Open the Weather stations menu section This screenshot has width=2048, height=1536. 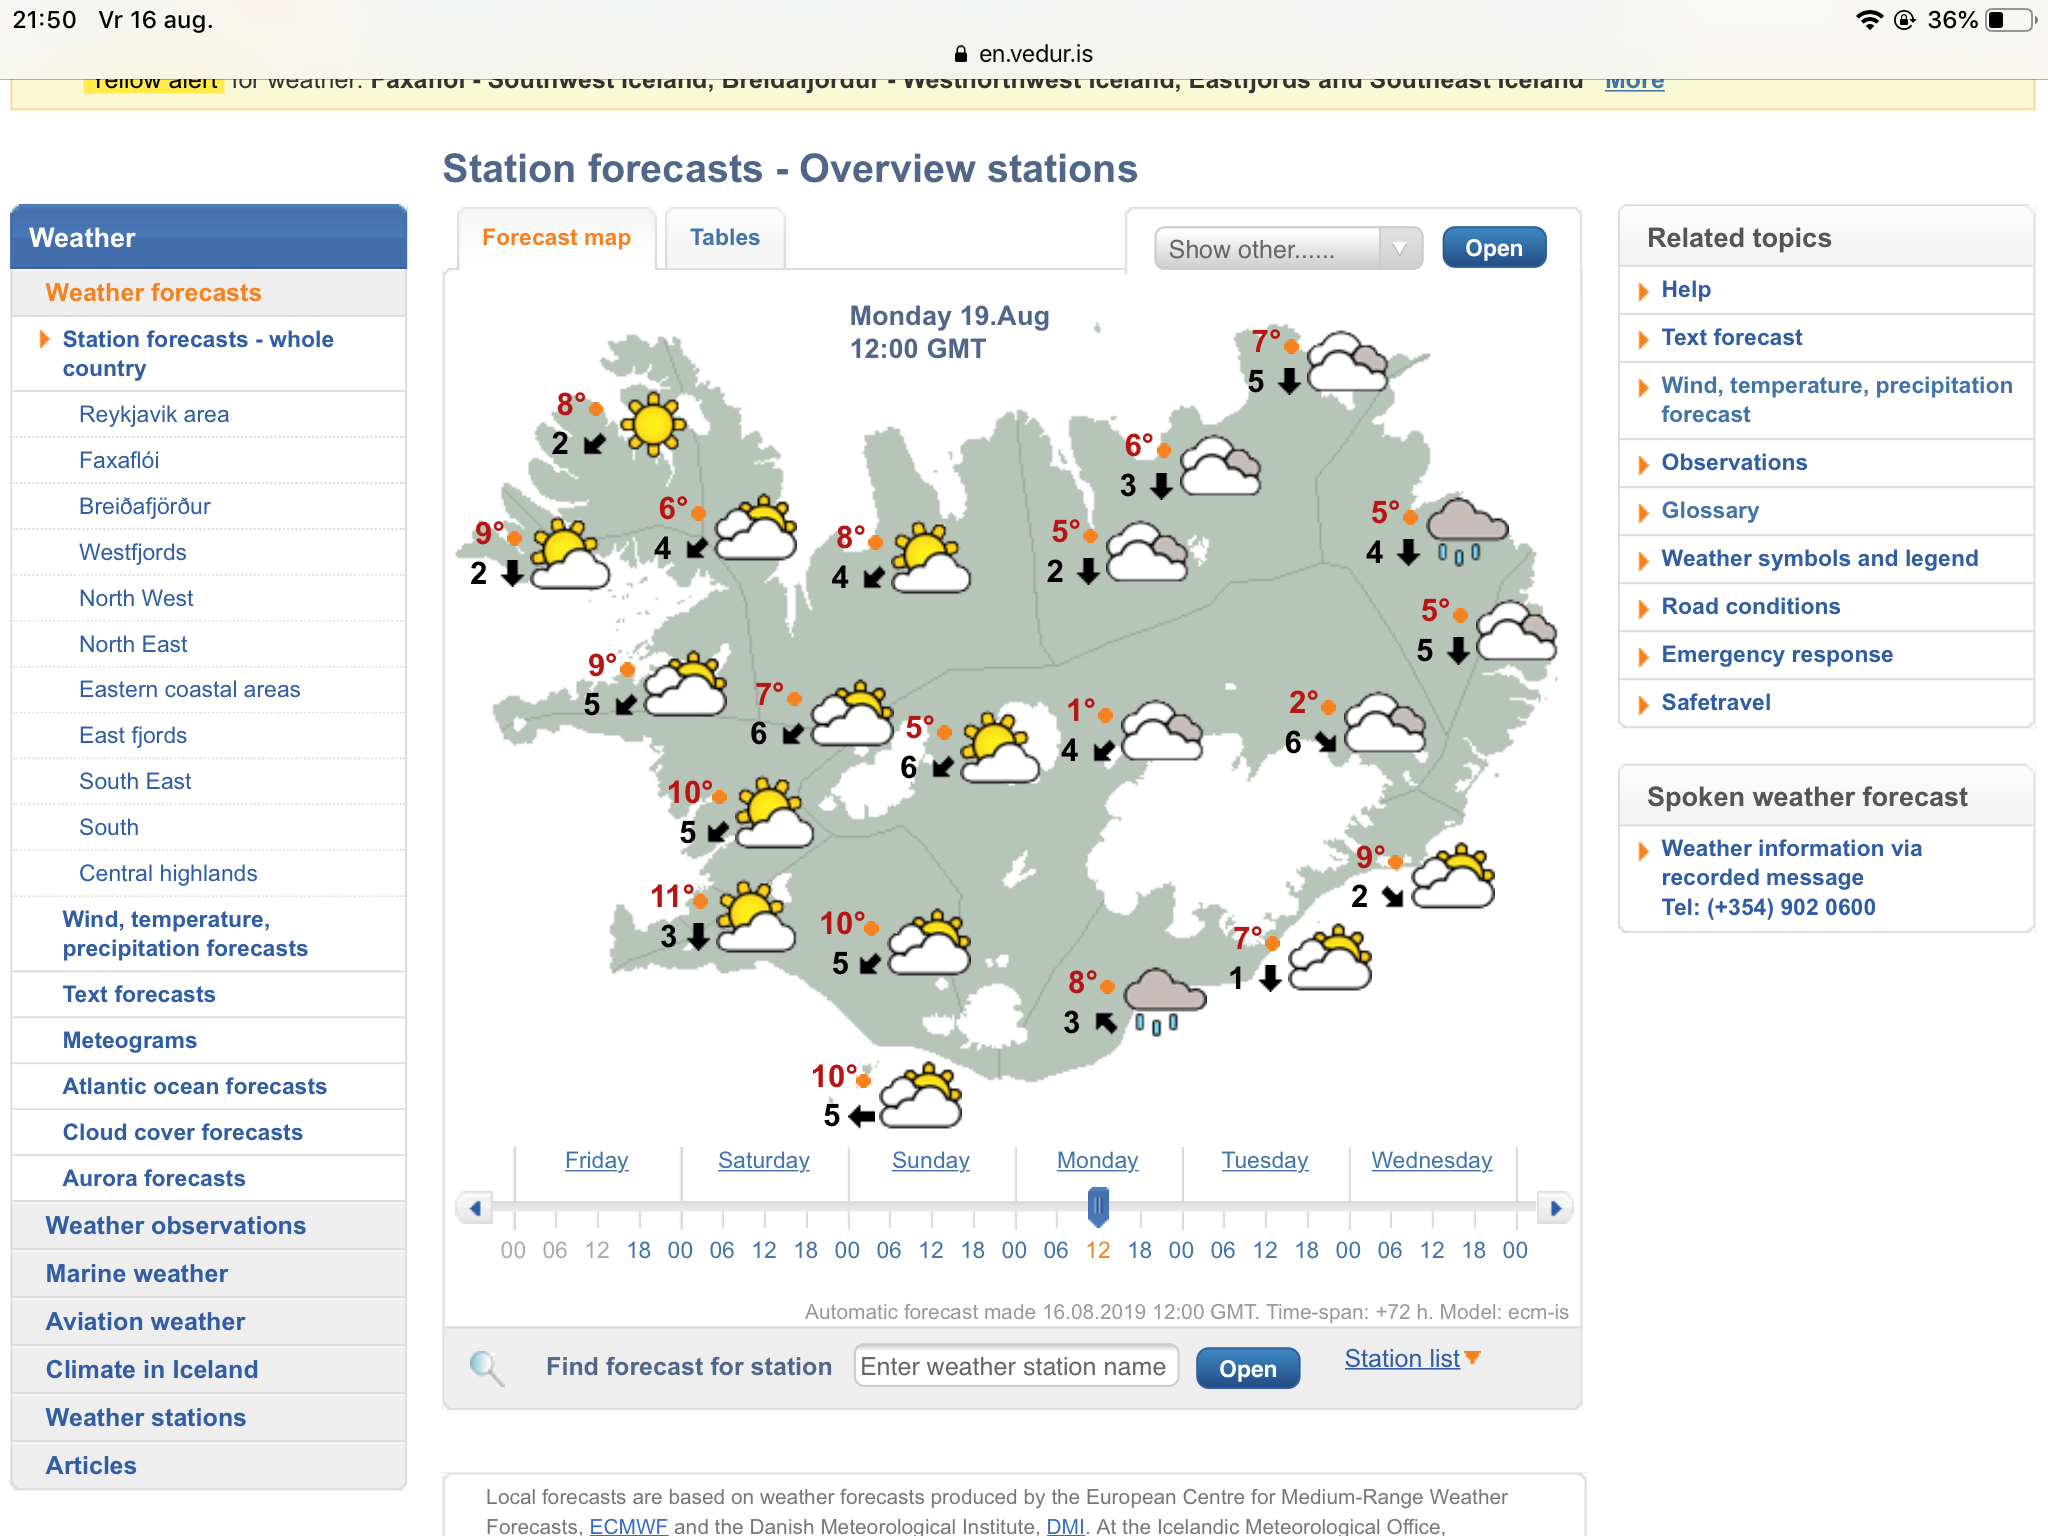click(146, 1418)
